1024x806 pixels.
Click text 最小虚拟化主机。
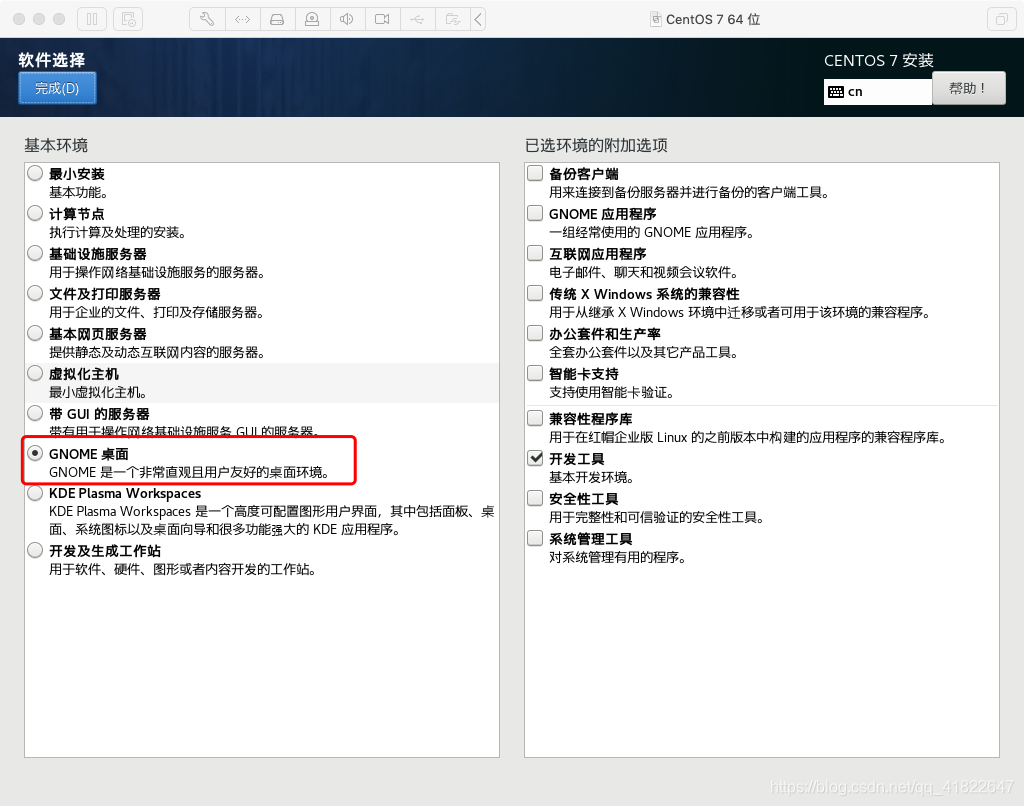pos(98,393)
